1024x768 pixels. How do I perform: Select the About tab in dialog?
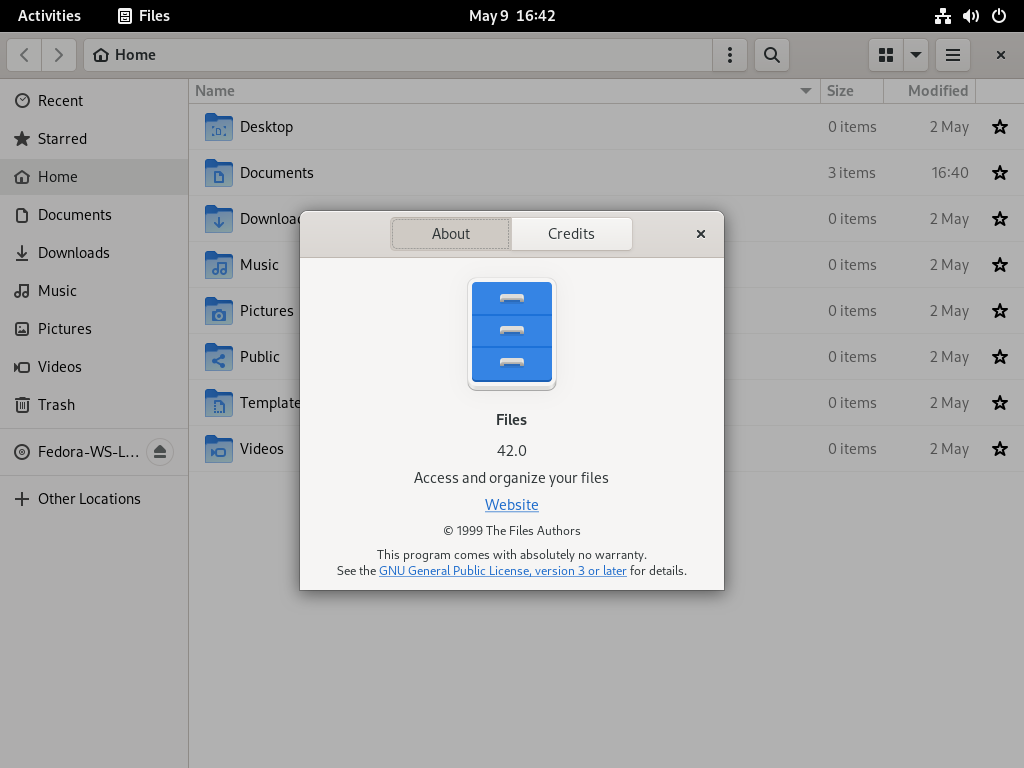451,234
